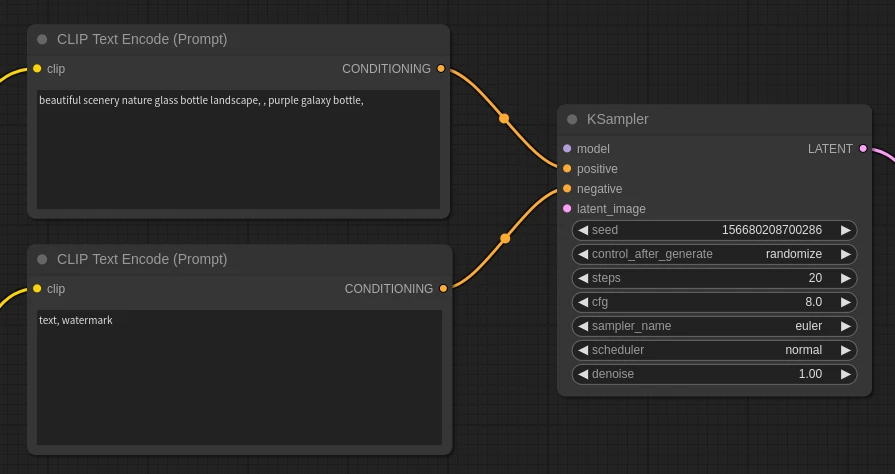Click the negative prompt text box with 'text, watermark'
Screen dimensions: 895x474
point(238,378)
